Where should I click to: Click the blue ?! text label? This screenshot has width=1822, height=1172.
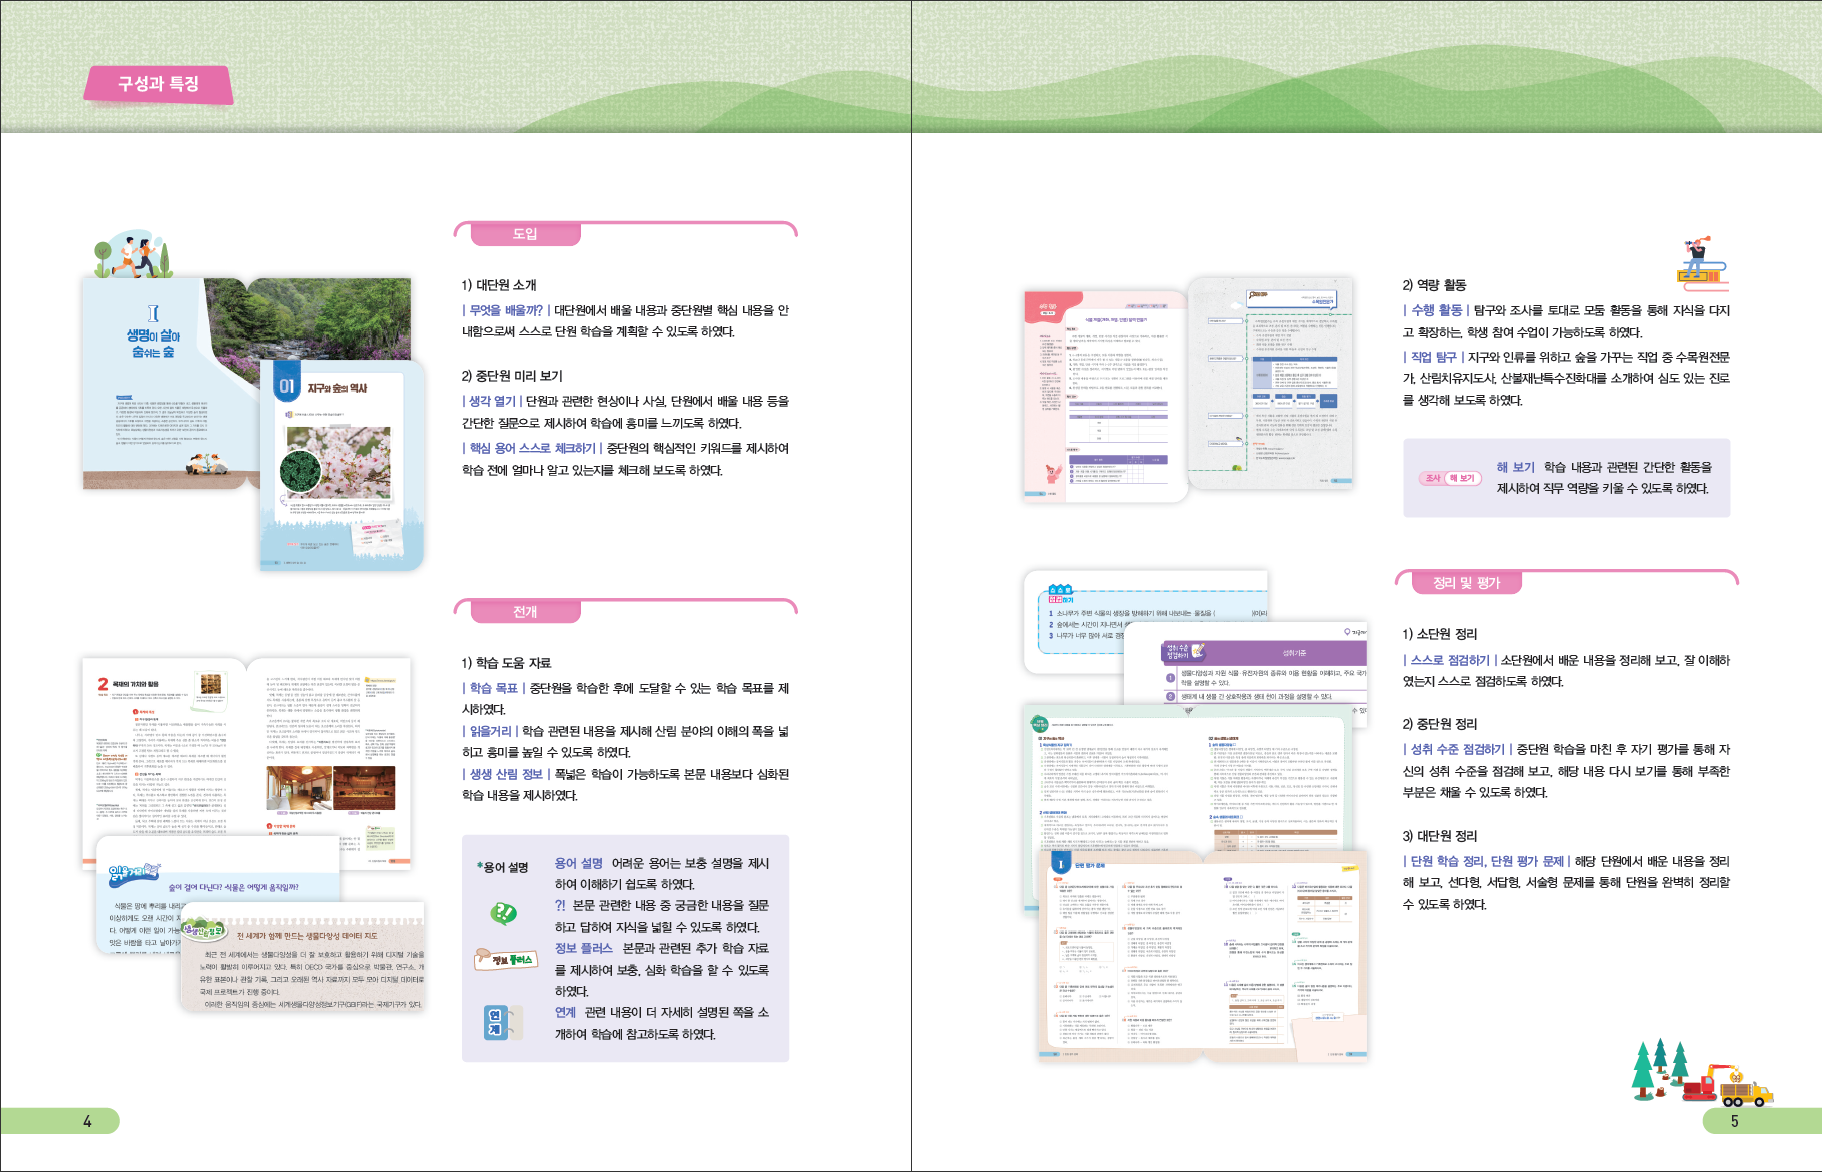560,906
